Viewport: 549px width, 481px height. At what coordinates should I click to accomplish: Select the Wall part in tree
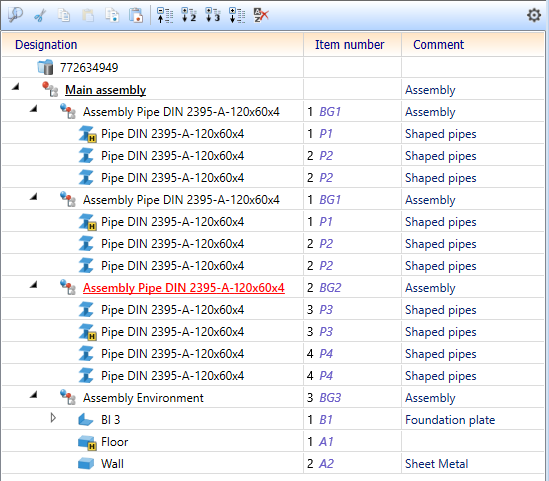[112, 463]
